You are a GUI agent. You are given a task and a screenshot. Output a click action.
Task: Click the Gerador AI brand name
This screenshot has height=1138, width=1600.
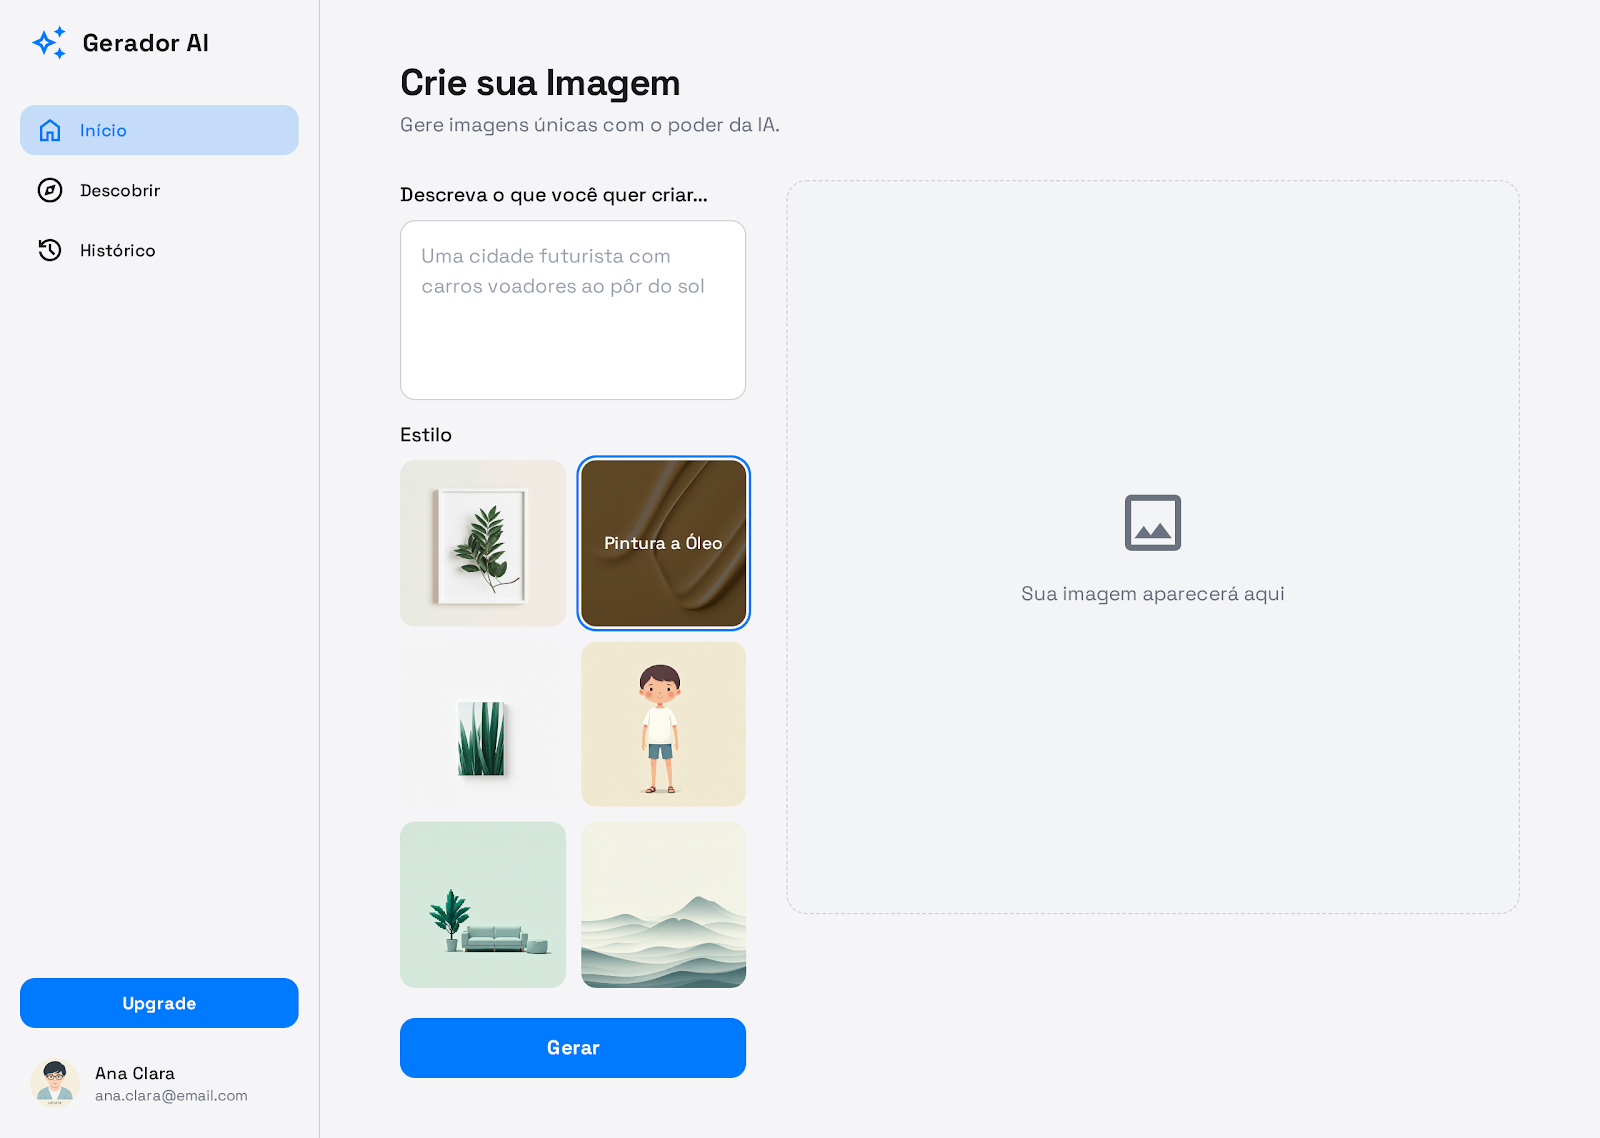145,43
